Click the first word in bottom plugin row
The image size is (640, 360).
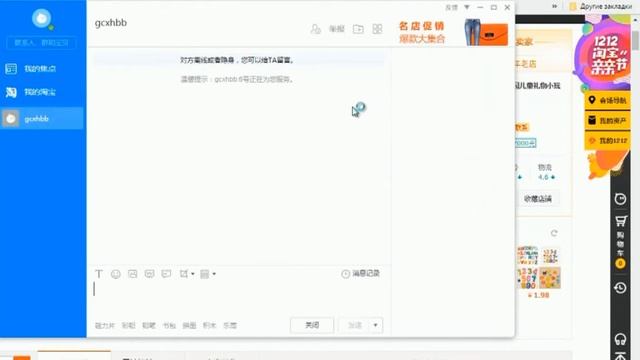tap(105, 325)
